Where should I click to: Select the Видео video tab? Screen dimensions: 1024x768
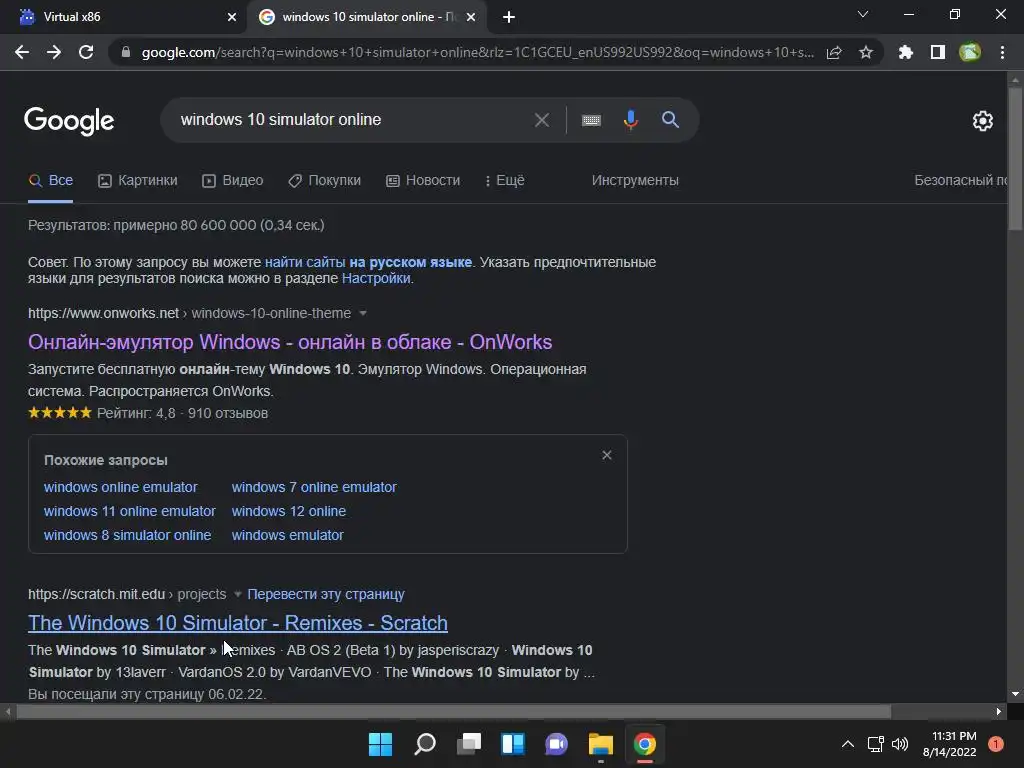(232, 180)
